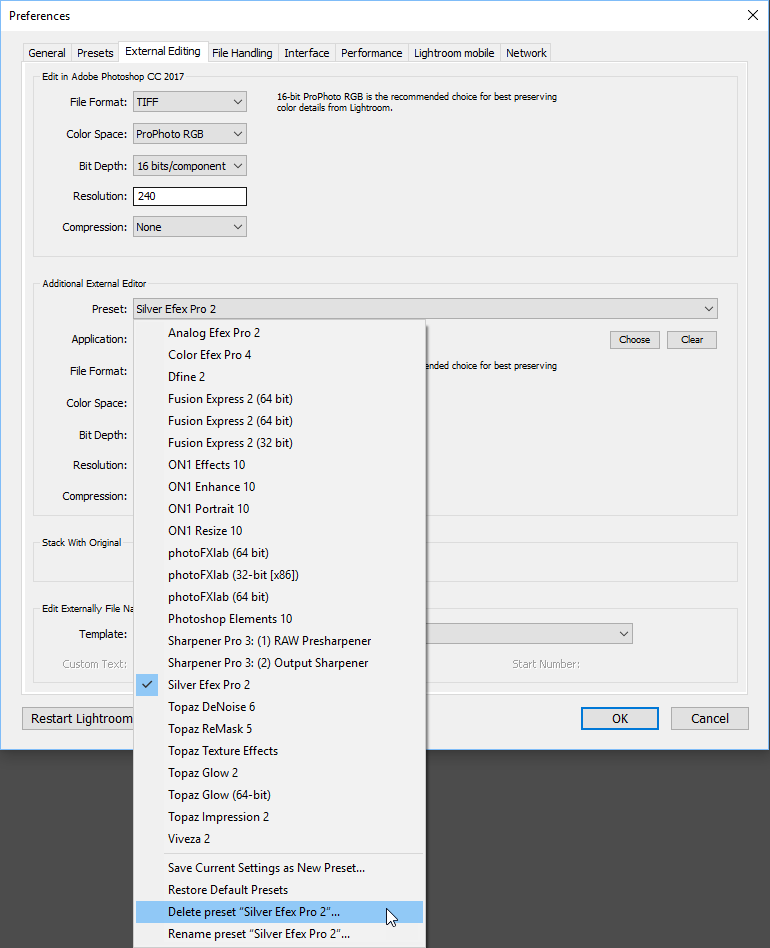Choose the Dfine 2 preset
770x948 pixels.
click(x=279, y=377)
